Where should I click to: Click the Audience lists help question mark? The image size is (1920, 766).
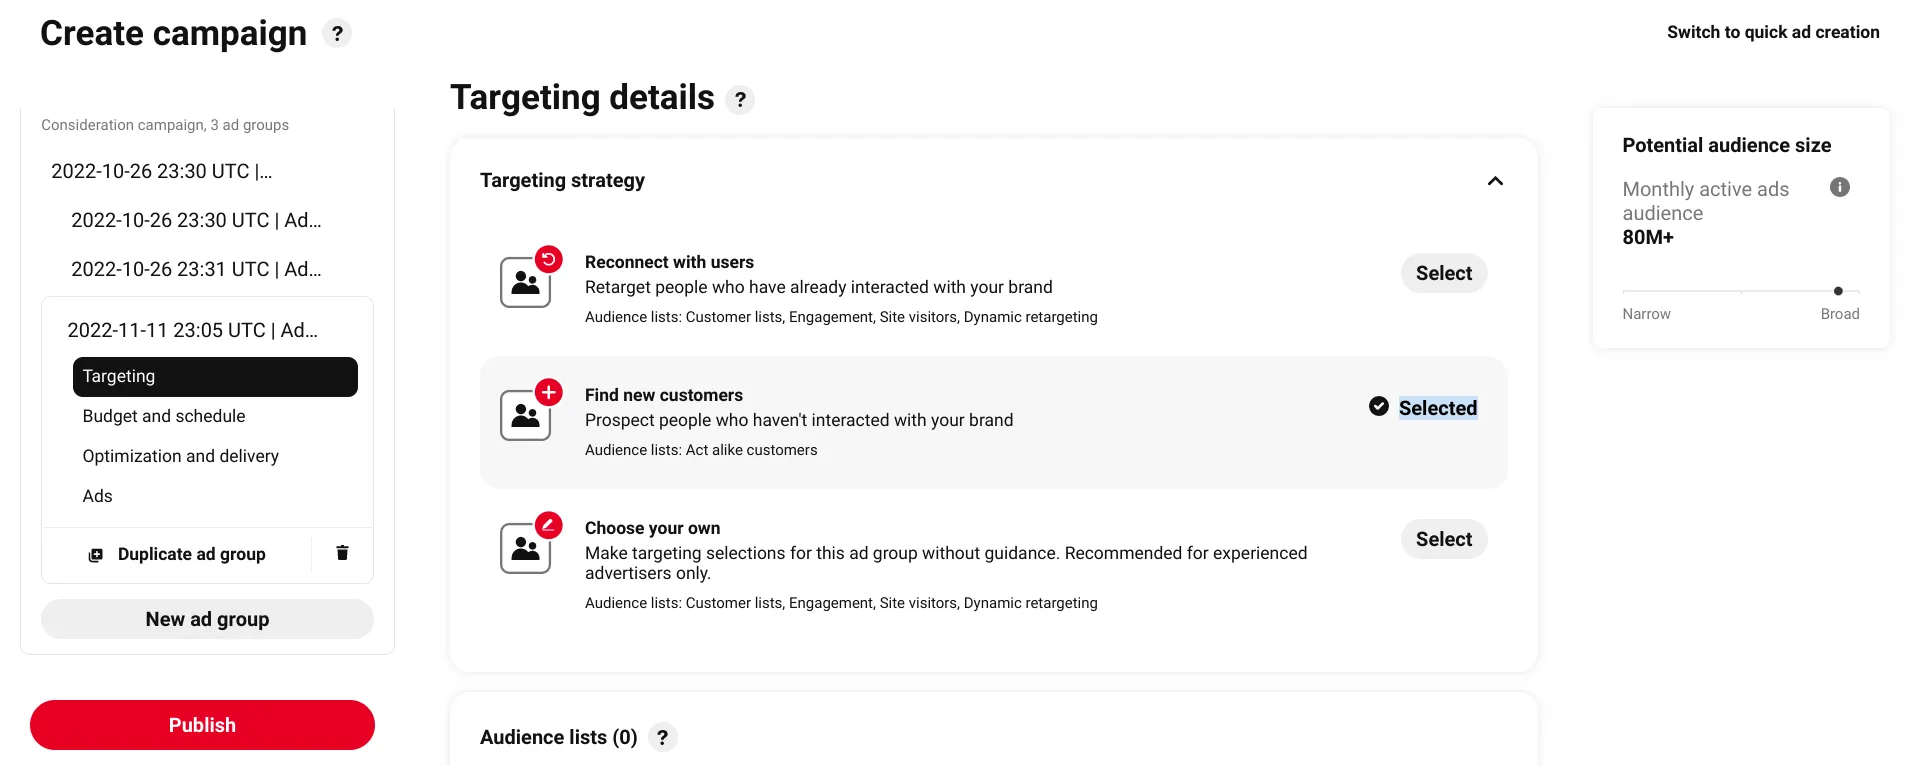662,738
